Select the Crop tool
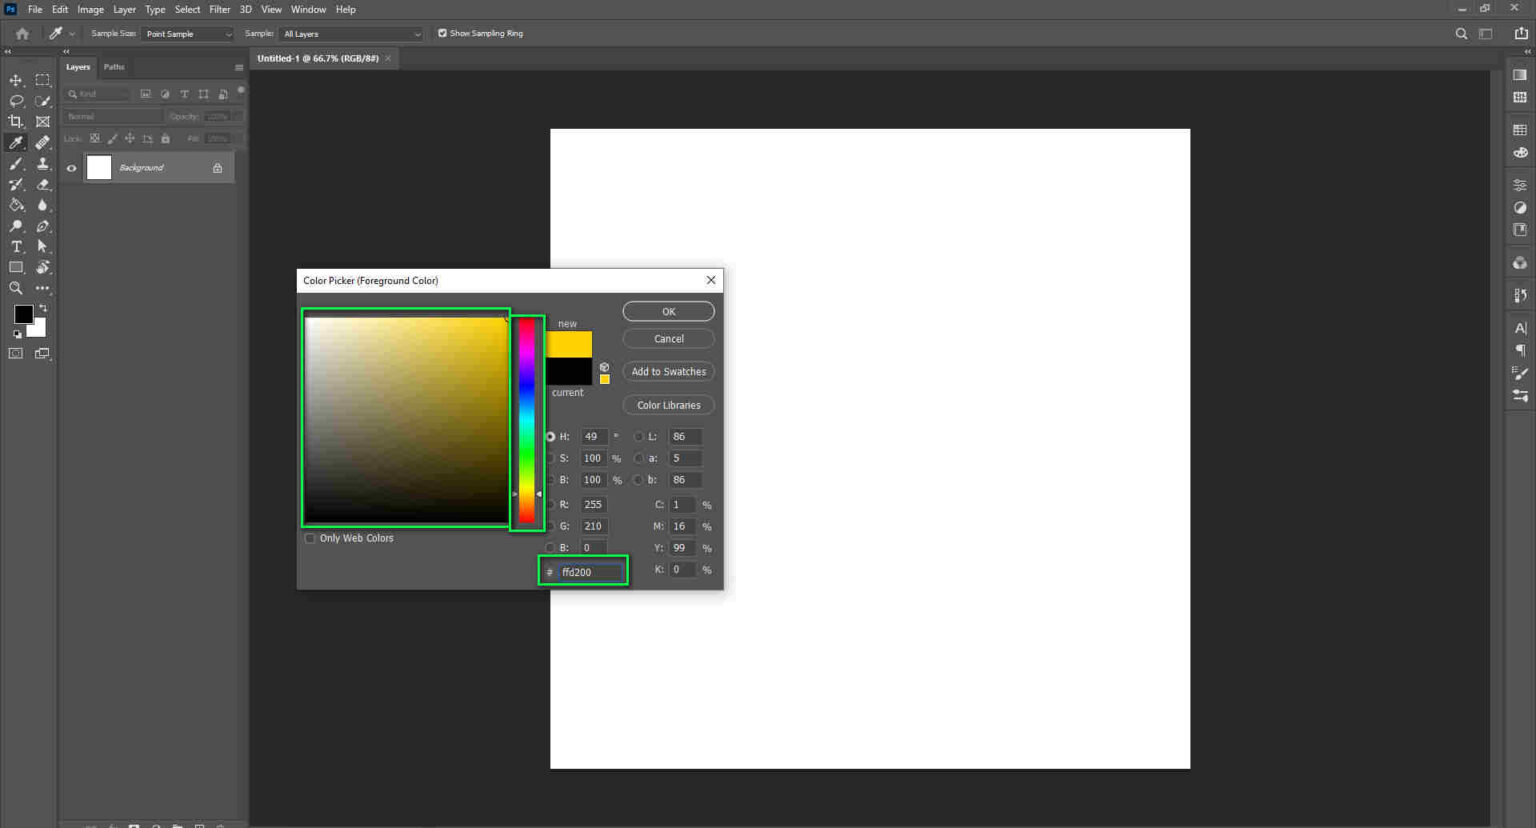This screenshot has width=1536, height=828. tap(15, 121)
